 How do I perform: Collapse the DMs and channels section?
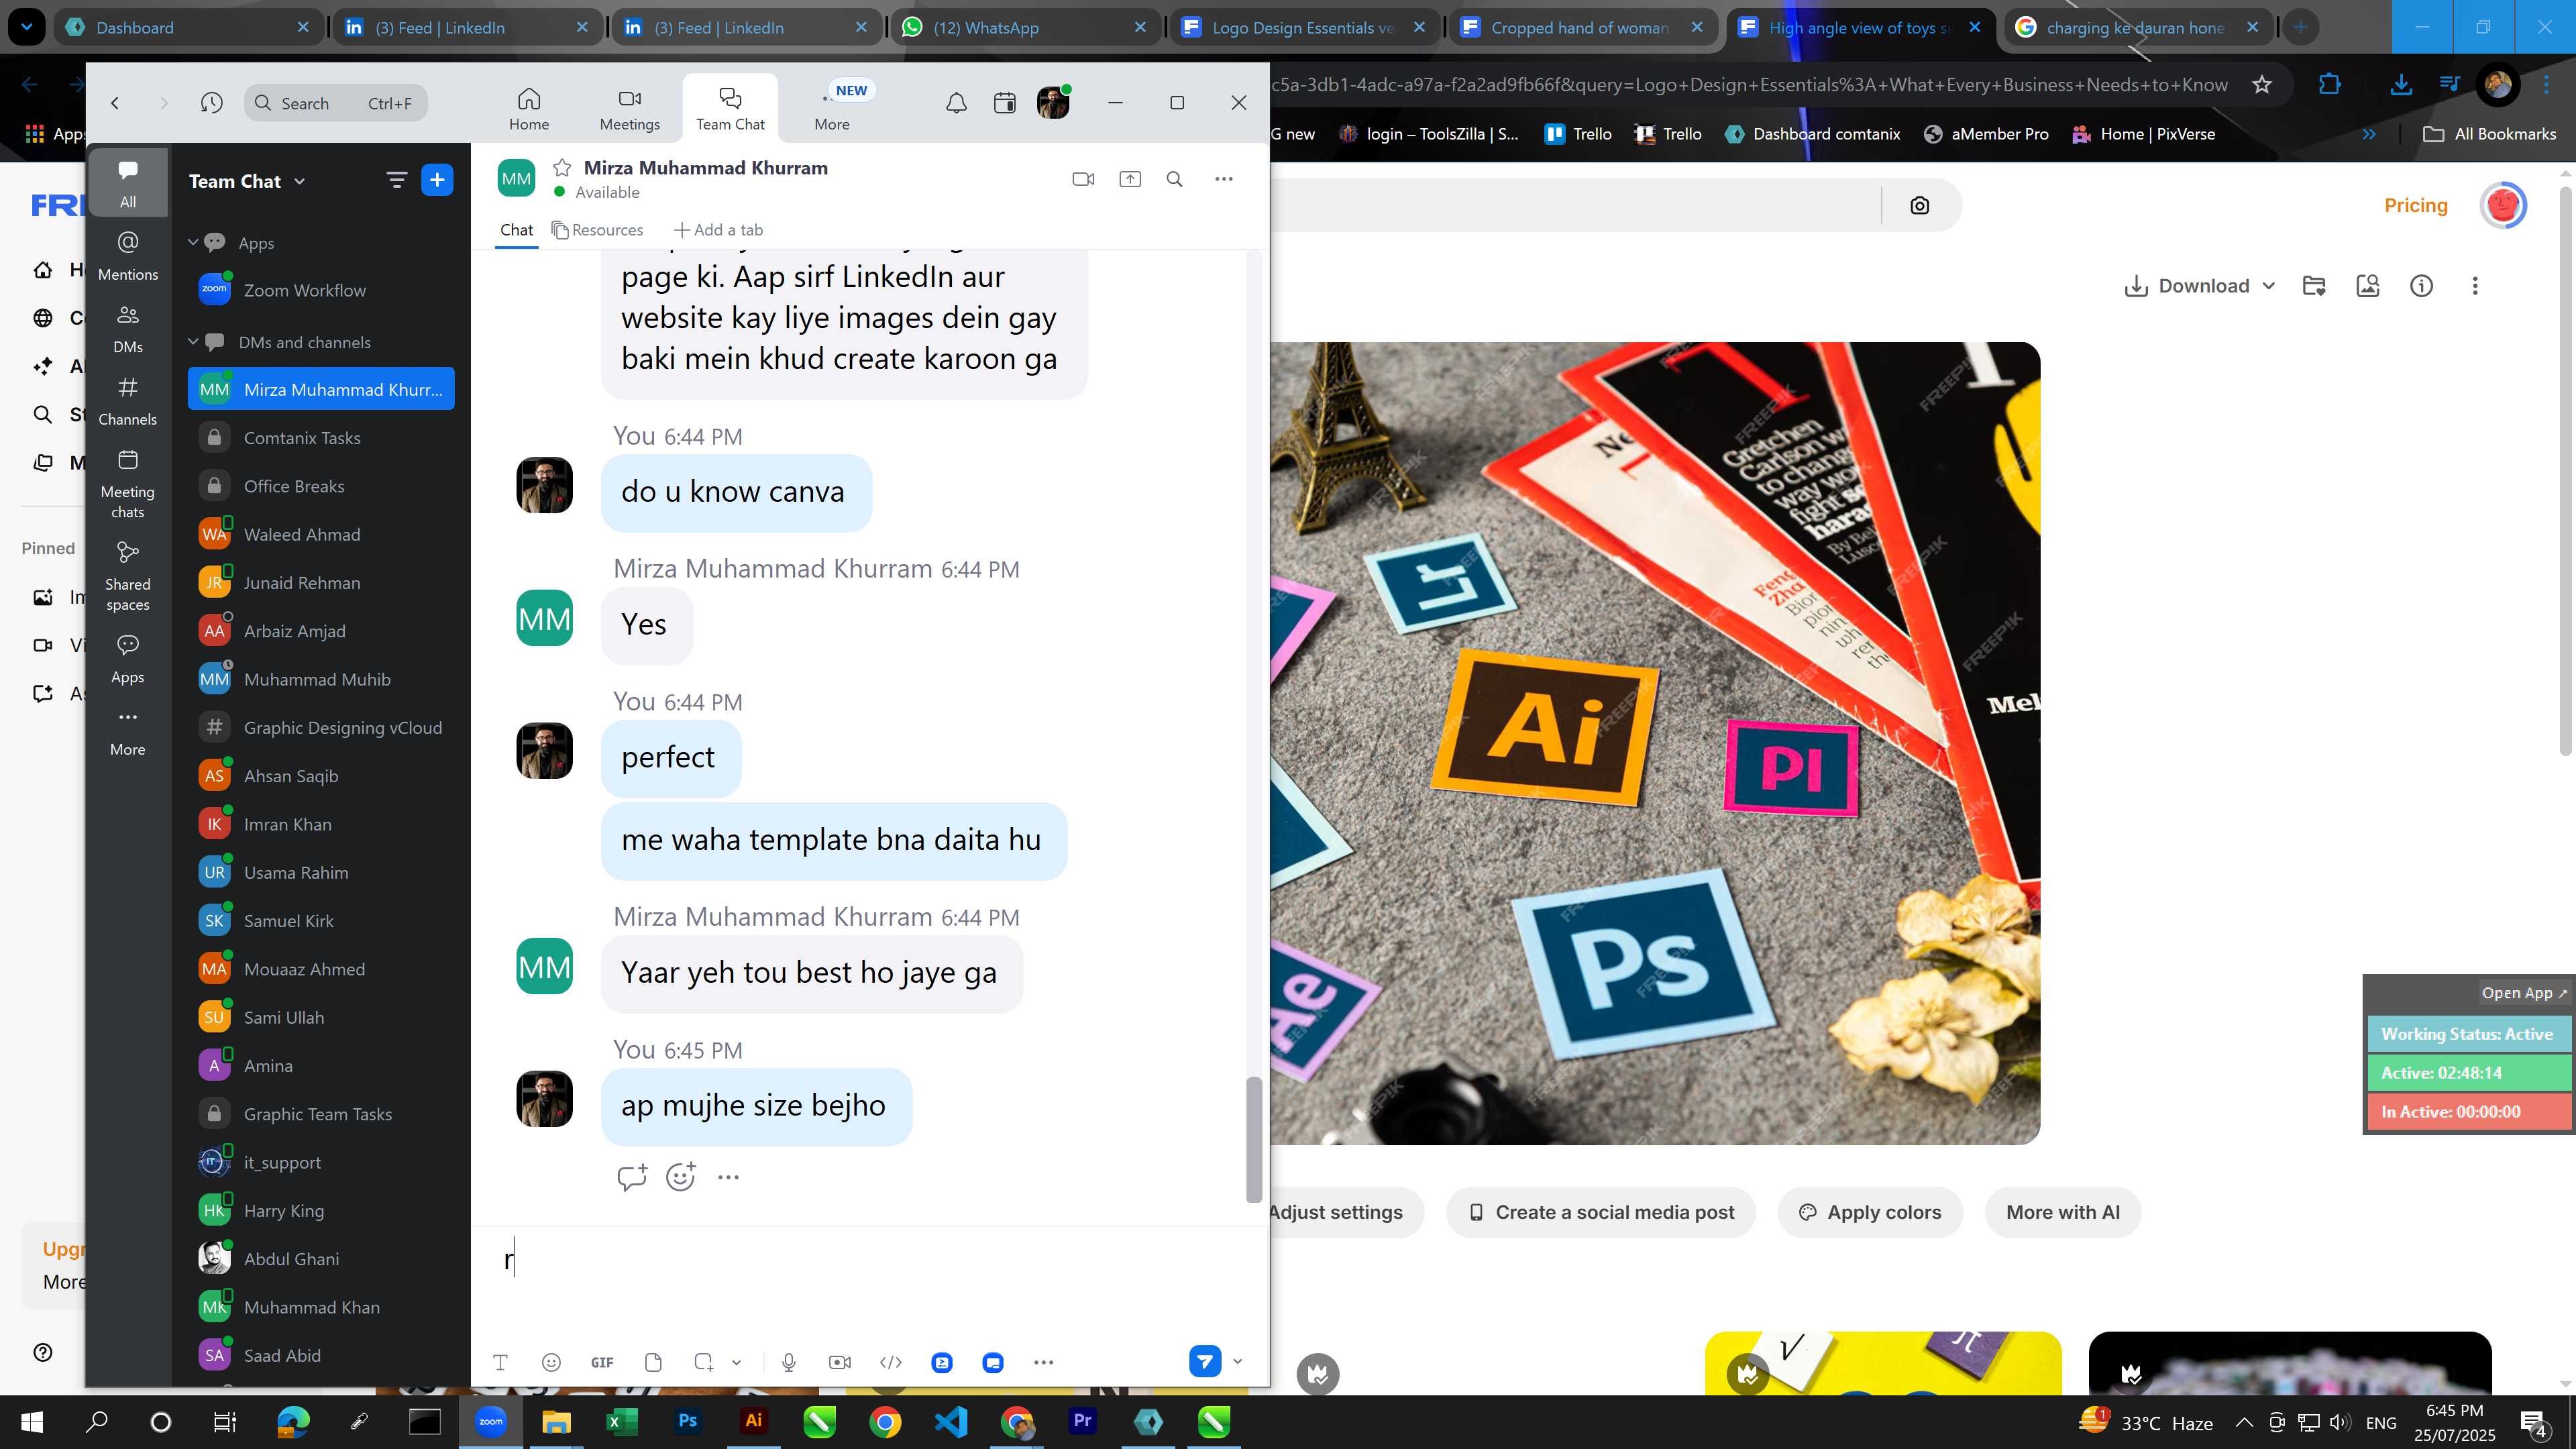193,342
